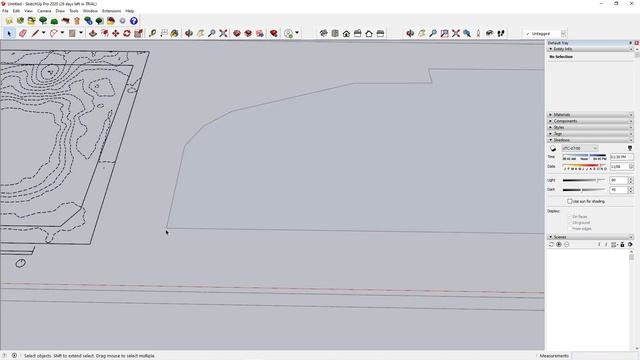Select the Position Camera tool
Viewport: 640px width, 360px height.
(x=478, y=33)
